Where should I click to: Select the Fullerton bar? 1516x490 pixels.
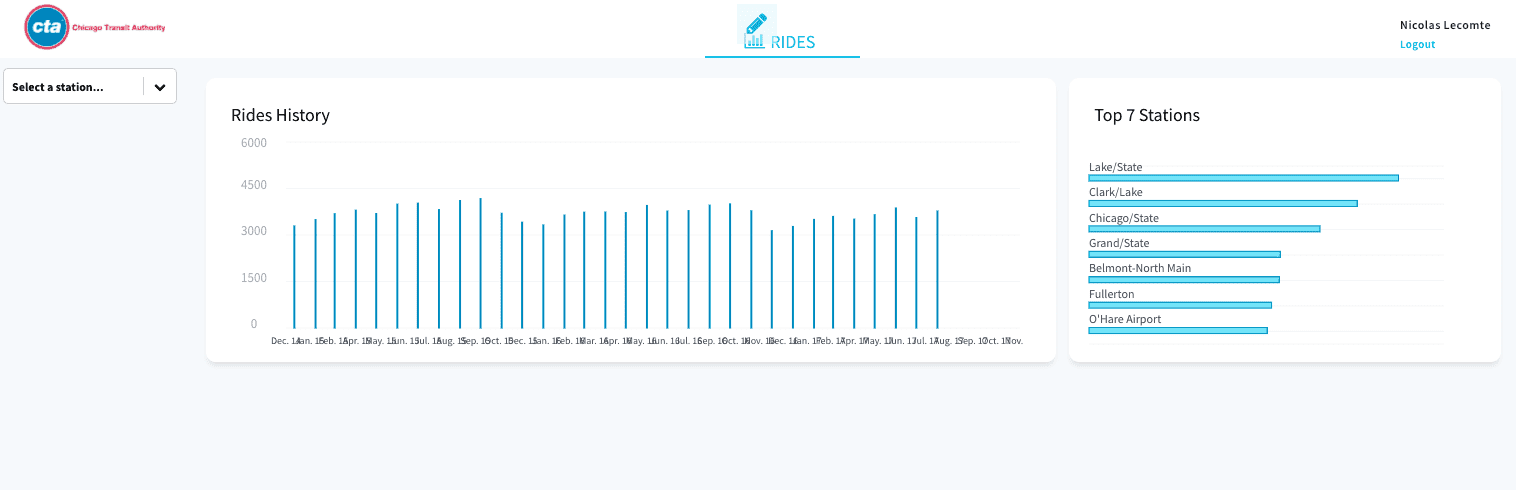point(1180,305)
